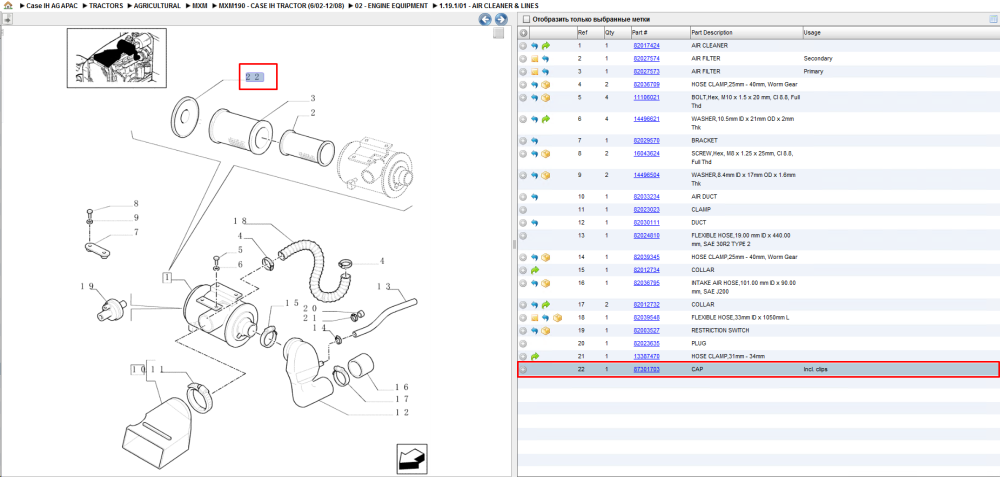
Task: Click the green arrow icon in ref 17 COLLAR row
Action: 546,305
